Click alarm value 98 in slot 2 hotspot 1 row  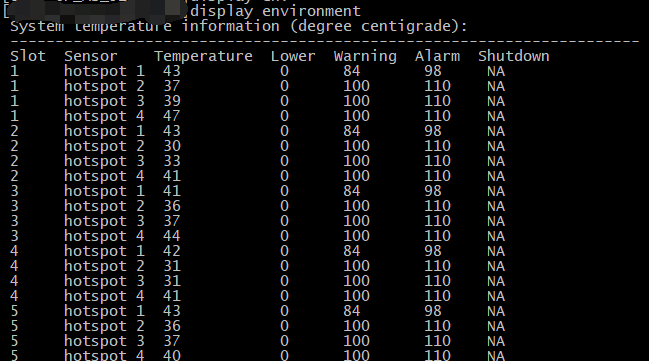pos(433,131)
